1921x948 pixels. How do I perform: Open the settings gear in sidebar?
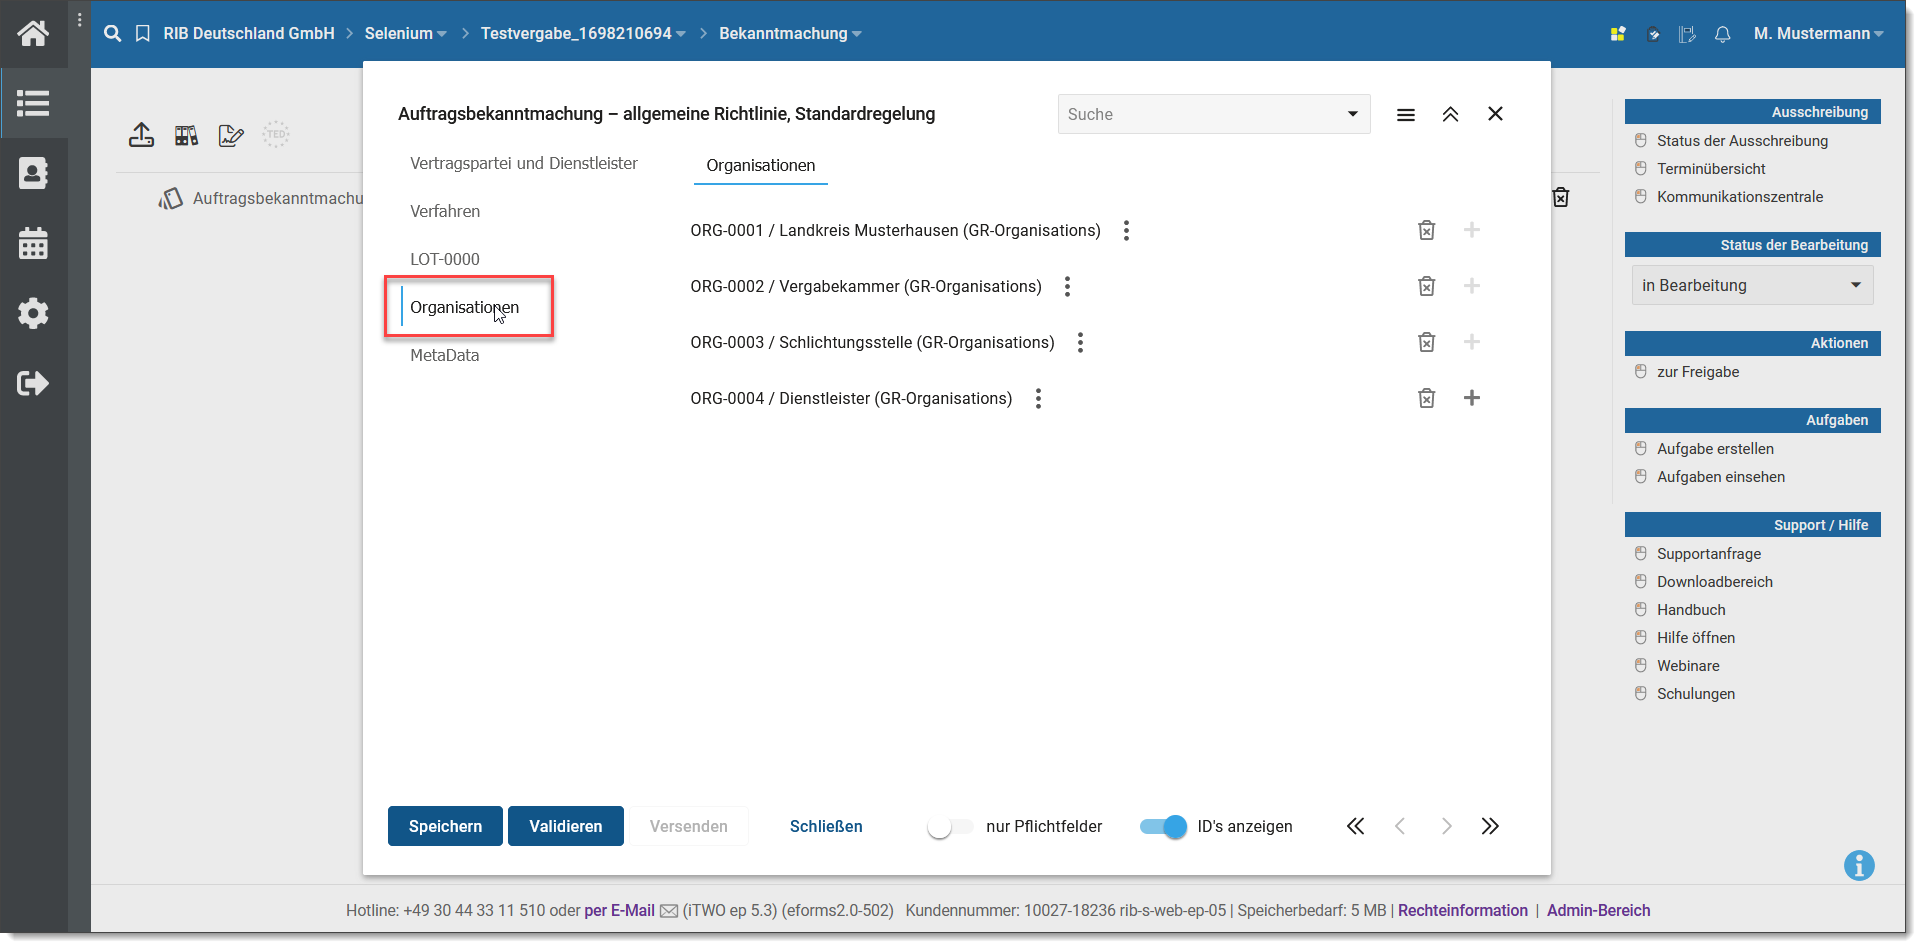click(33, 313)
